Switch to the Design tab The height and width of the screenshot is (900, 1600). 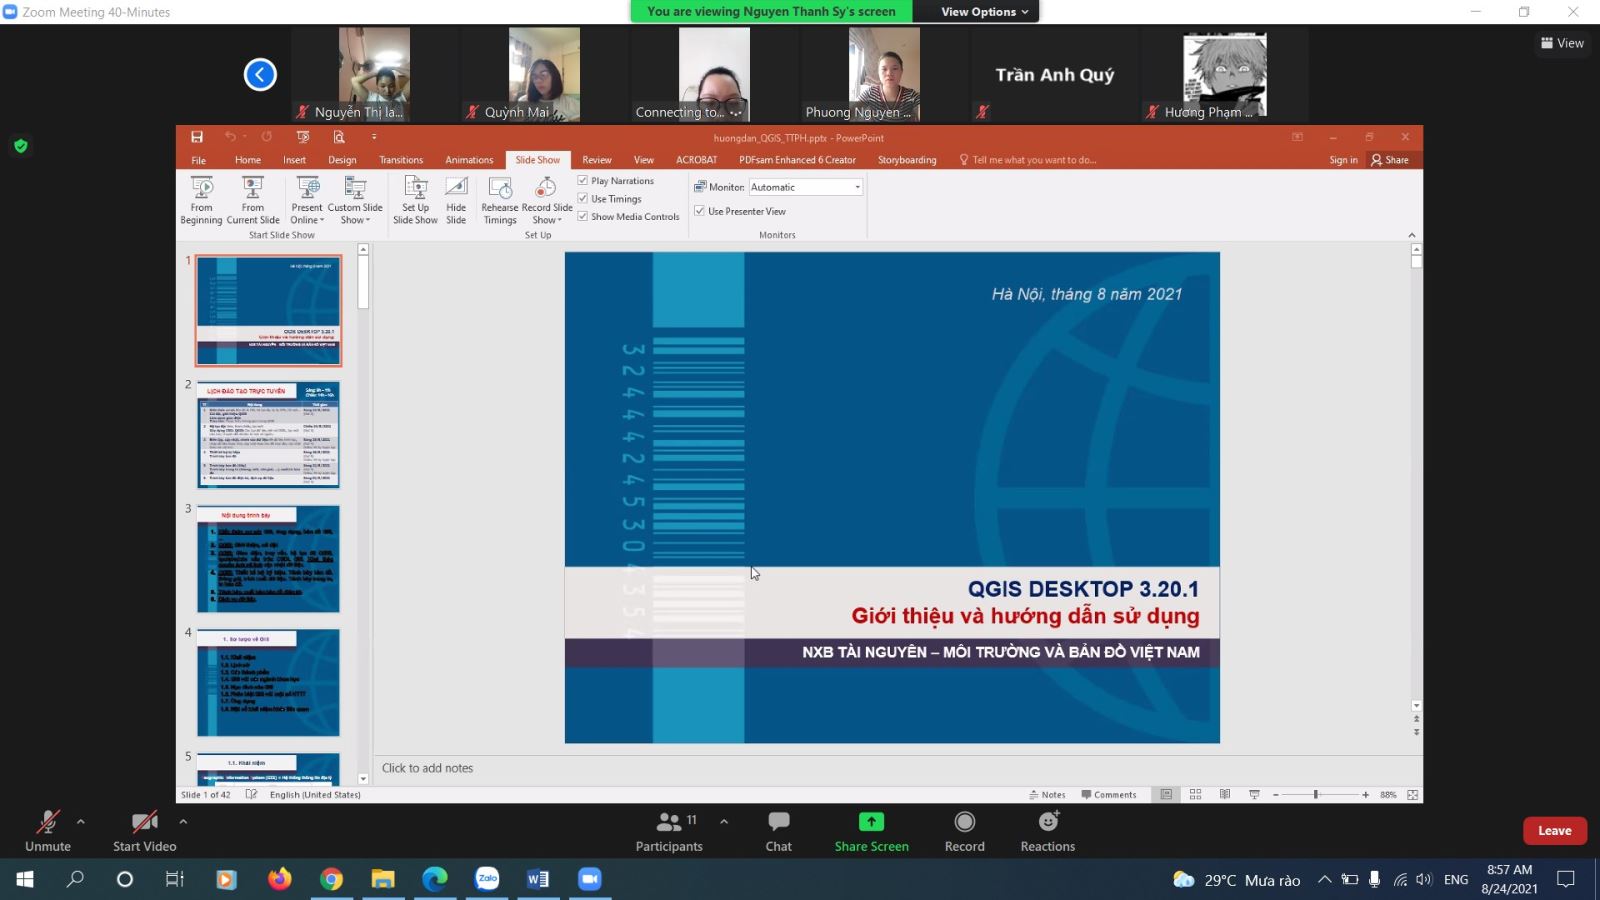coord(342,160)
